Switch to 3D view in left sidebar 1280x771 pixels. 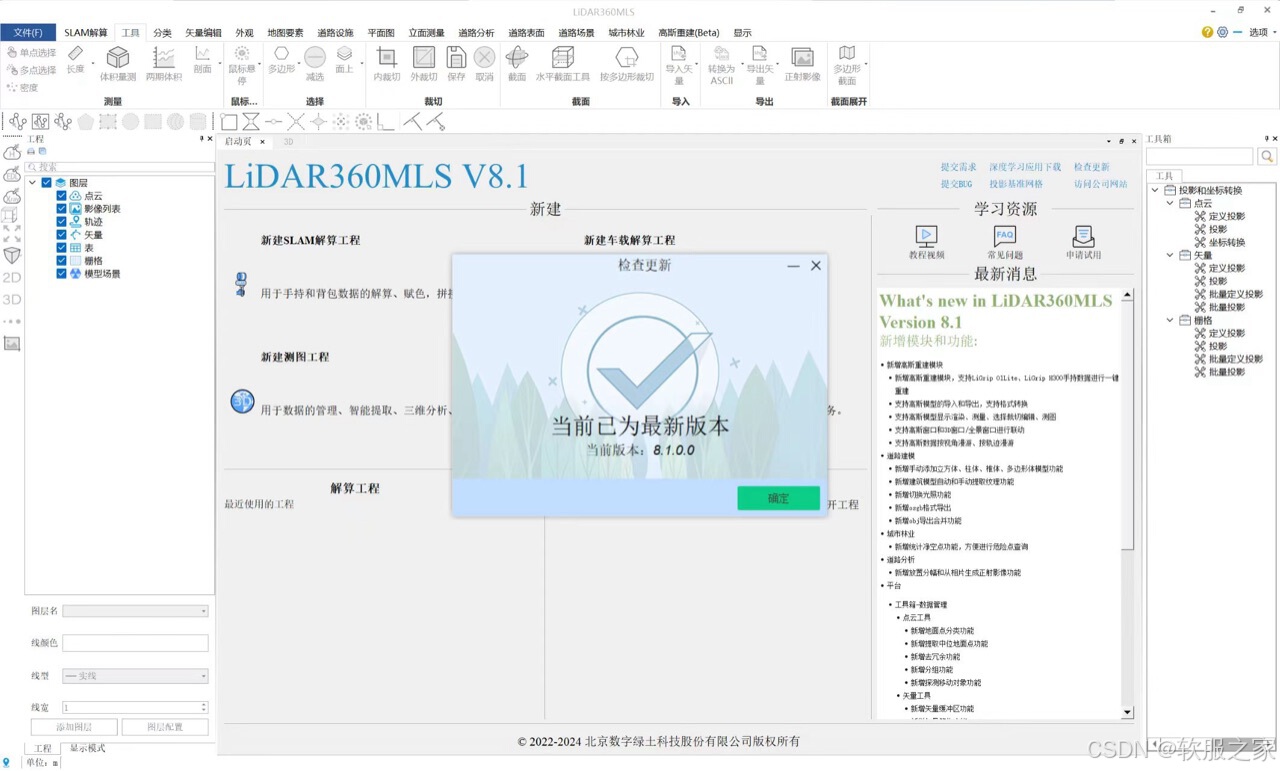click(x=12, y=299)
